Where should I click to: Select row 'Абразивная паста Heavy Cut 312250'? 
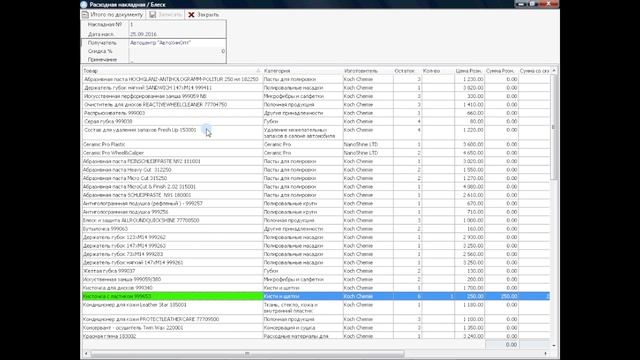point(316,170)
